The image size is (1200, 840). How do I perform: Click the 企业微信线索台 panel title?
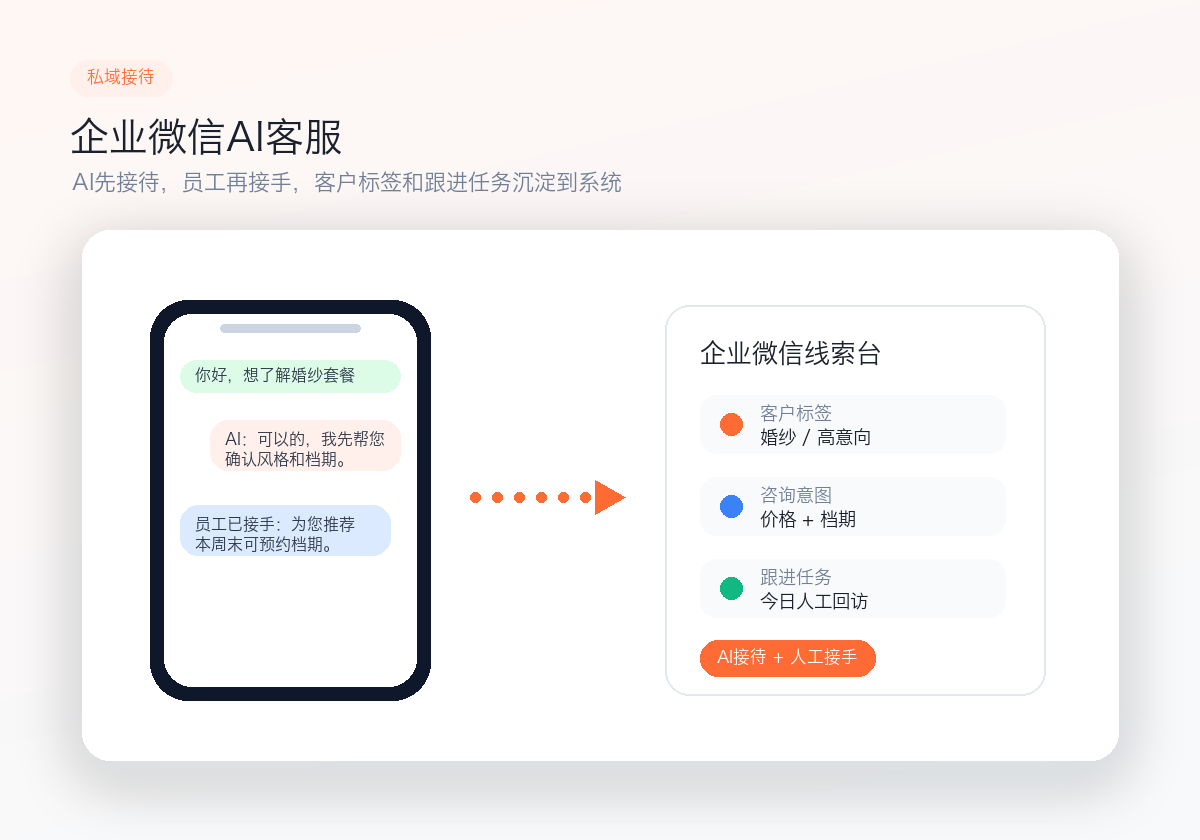point(790,353)
